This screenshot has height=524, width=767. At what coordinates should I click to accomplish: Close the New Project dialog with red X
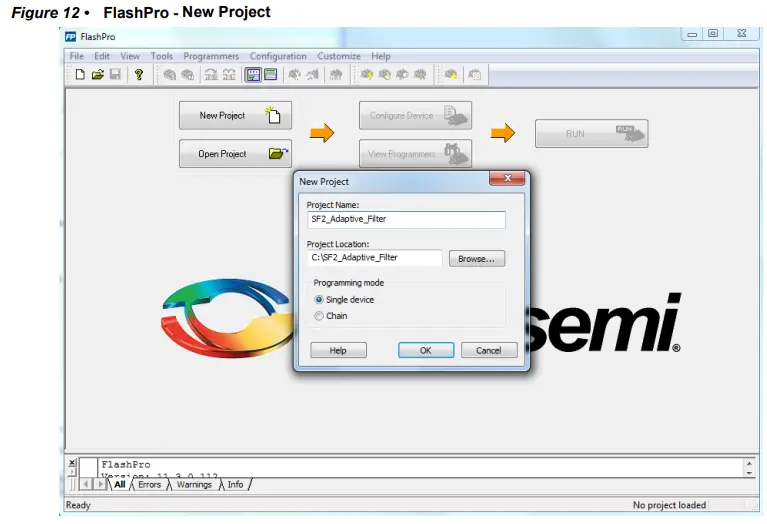point(507,178)
